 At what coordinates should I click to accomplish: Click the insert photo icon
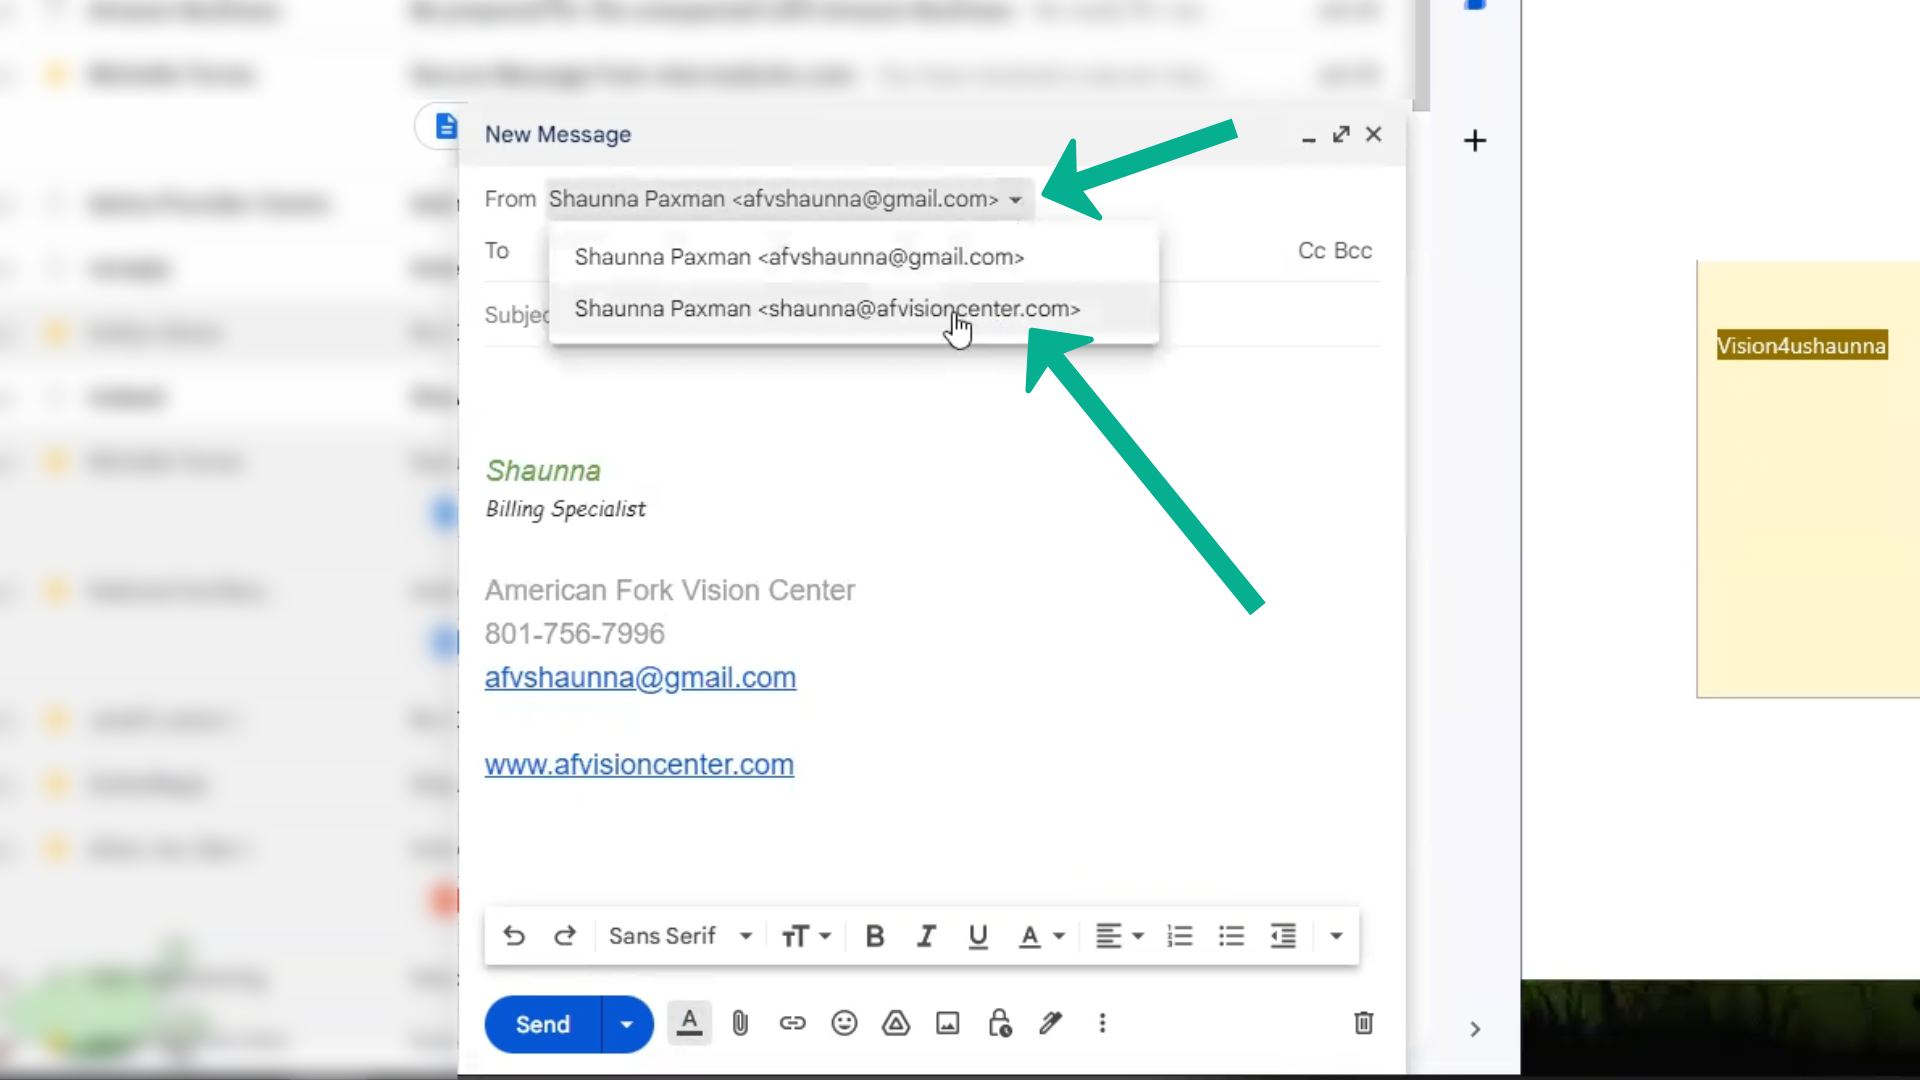point(947,1023)
